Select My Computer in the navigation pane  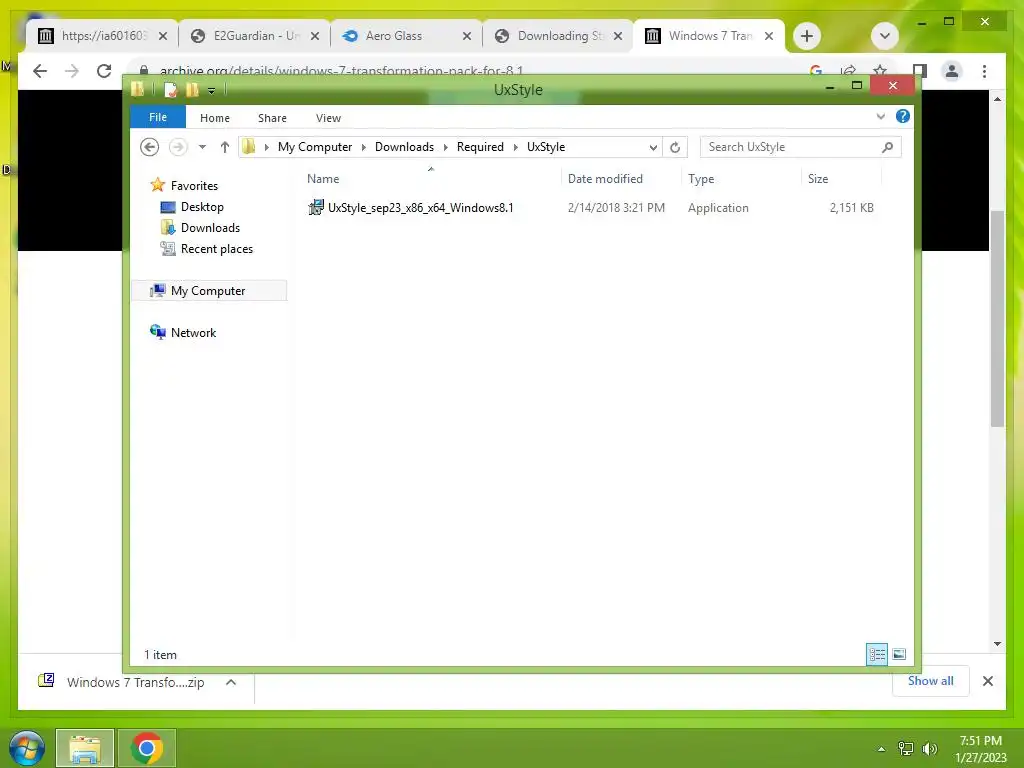pos(208,291)
